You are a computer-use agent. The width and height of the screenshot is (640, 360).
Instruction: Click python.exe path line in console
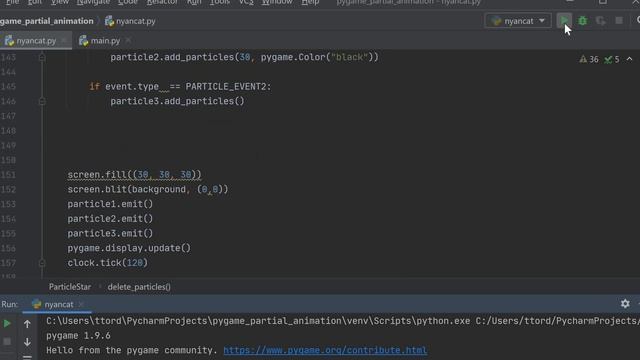tap(343, 321)
